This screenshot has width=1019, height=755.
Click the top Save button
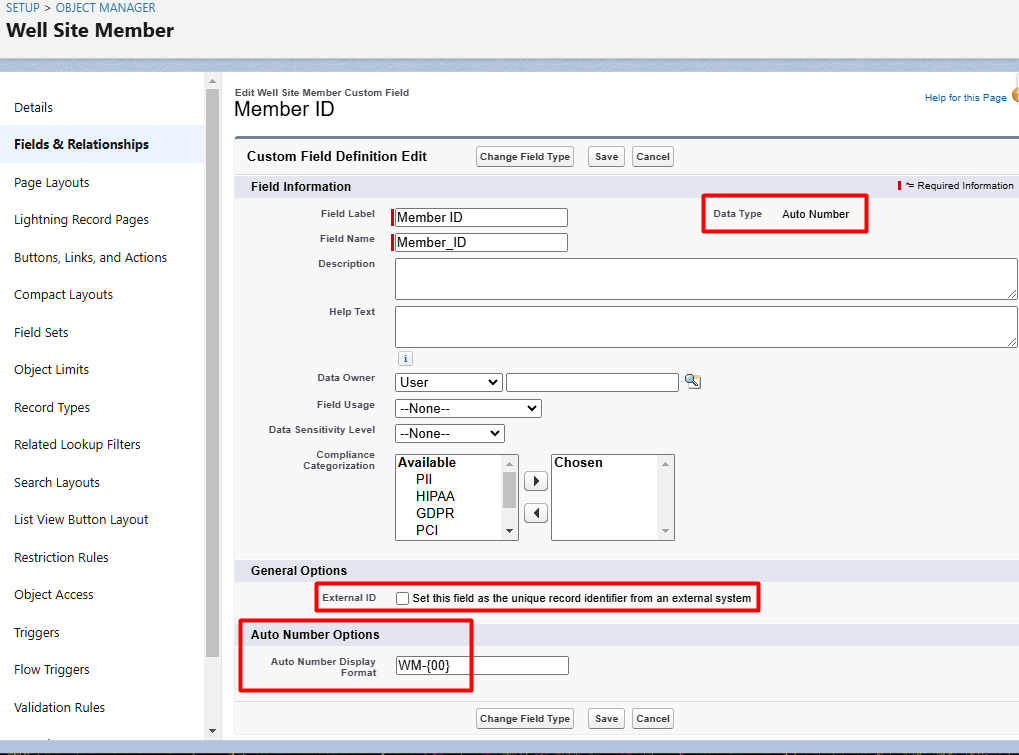click(606, 157)
